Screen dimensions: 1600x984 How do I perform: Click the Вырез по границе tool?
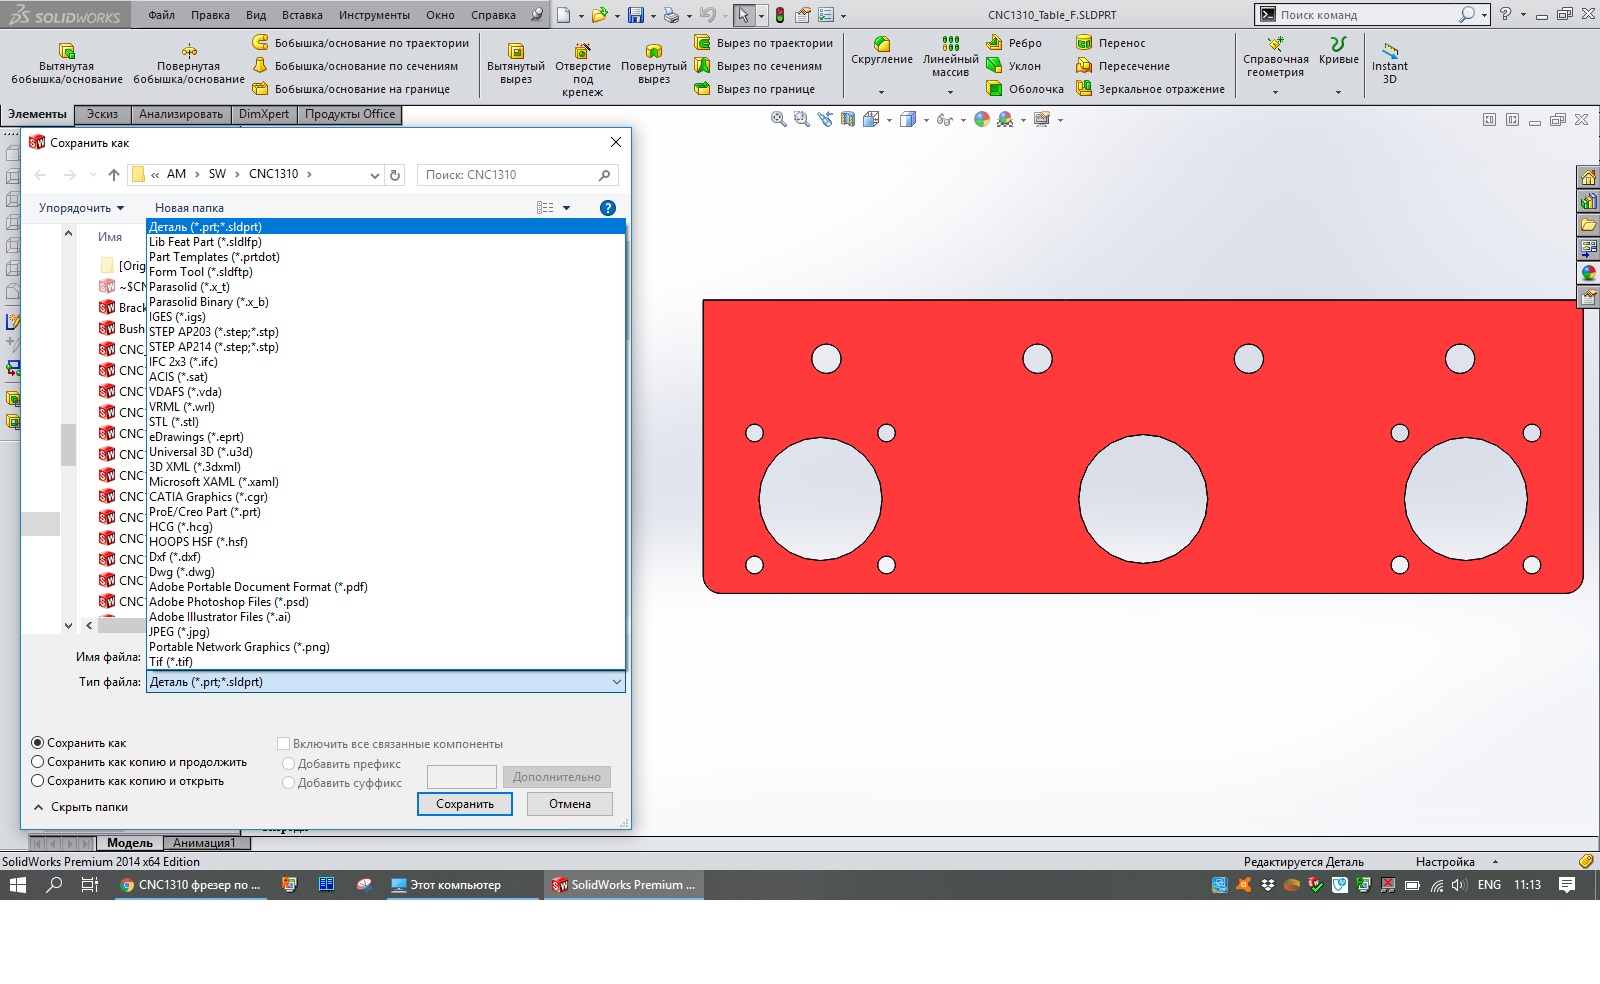tap(756, 89)
